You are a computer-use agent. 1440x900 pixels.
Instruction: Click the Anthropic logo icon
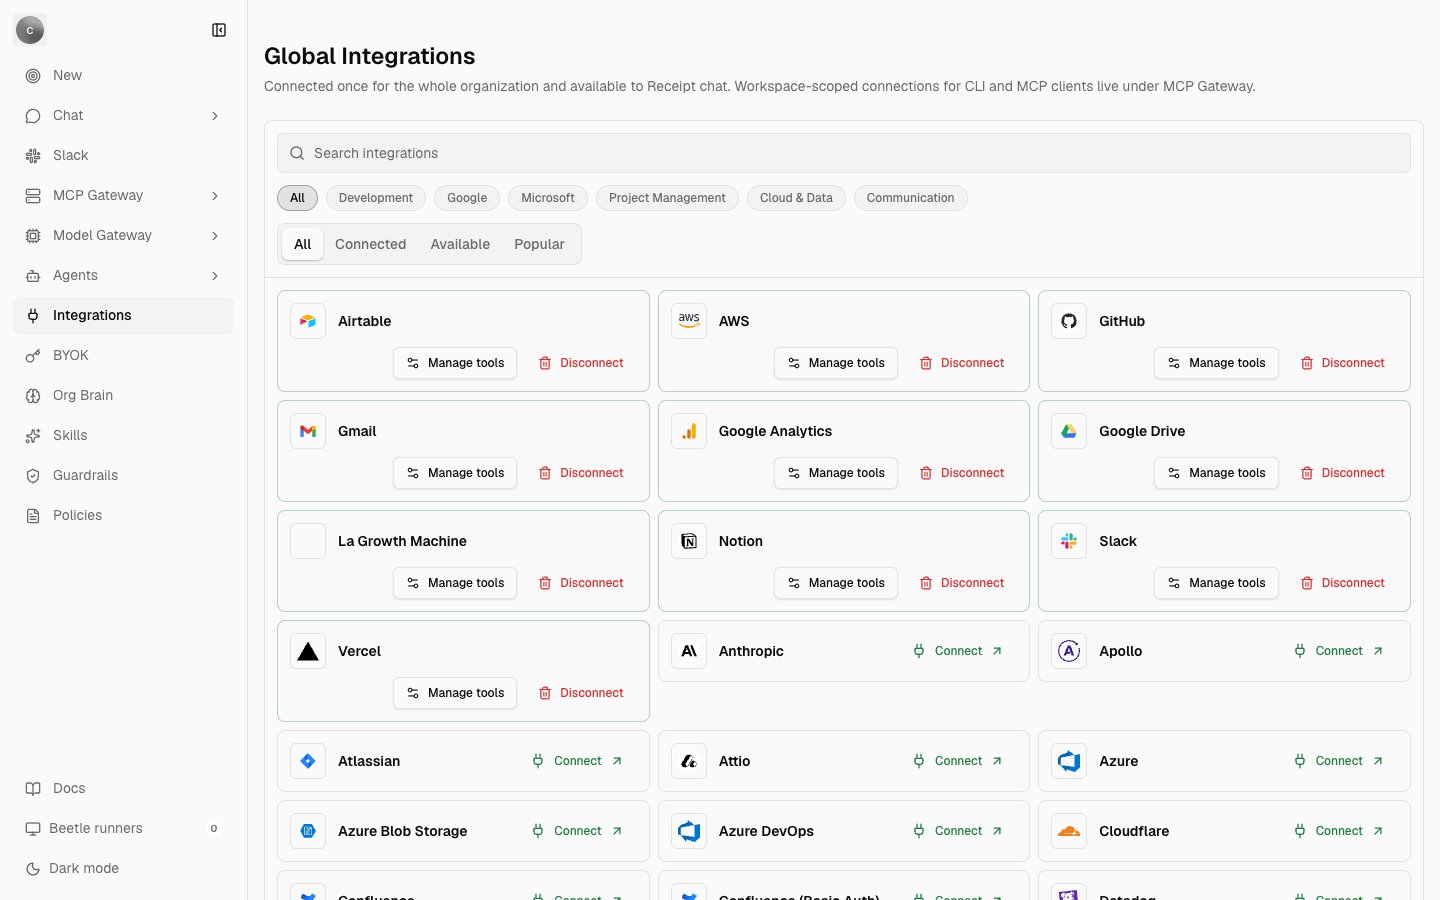click(689, 651)
